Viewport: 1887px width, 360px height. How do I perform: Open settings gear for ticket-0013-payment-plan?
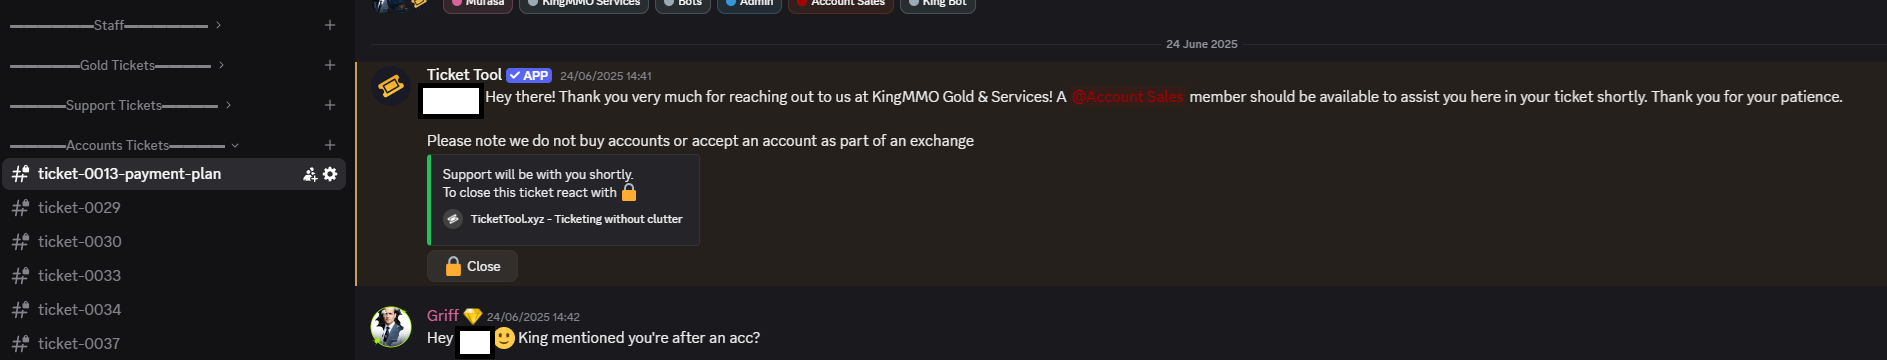tap(330, 174)
